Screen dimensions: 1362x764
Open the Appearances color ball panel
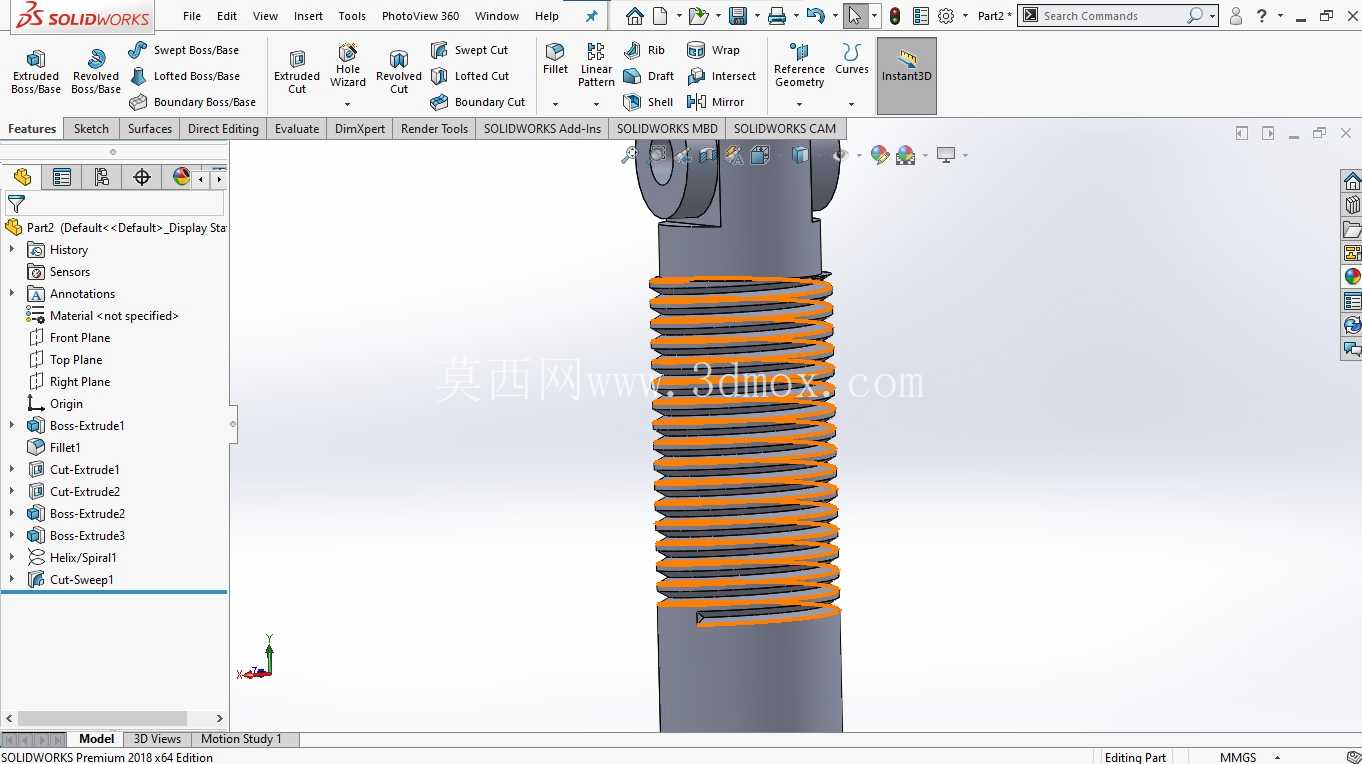pyautogui.click(x=1352, y=277)
